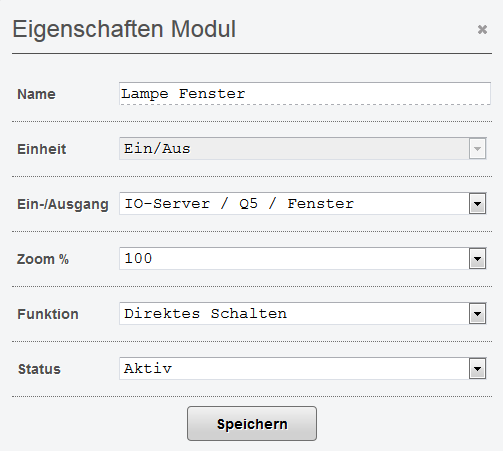
Task: Click the arrow button of Funktion dropdown
Action: click(477, 314)
